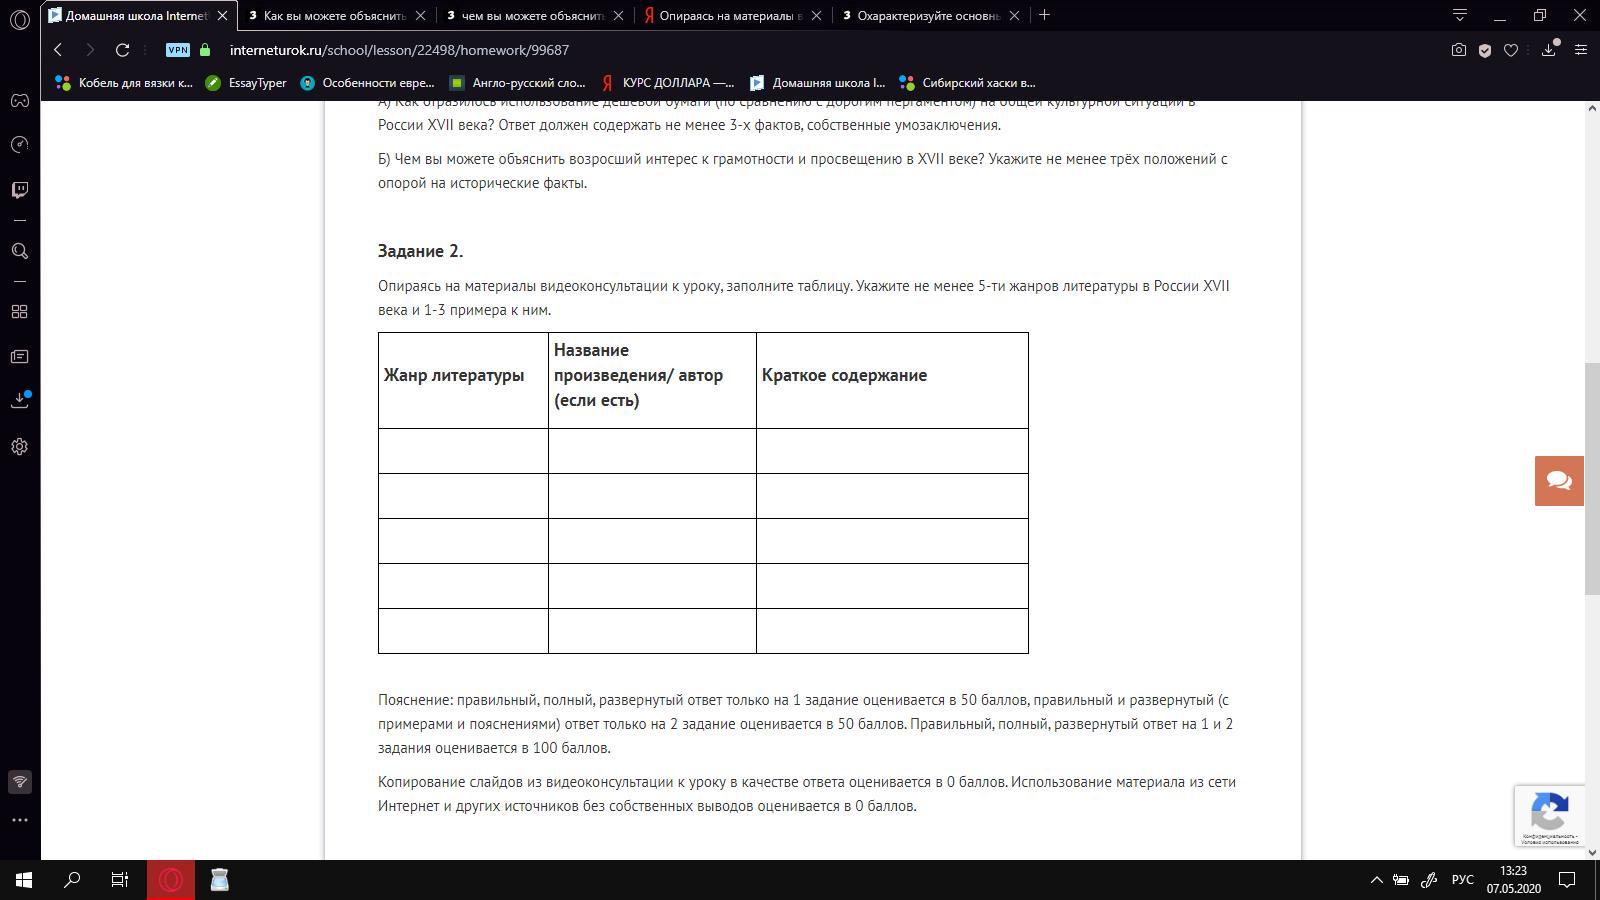Reload the current page
The height and width of the screenshot is (900, 1600).
(x=122, y=50)
